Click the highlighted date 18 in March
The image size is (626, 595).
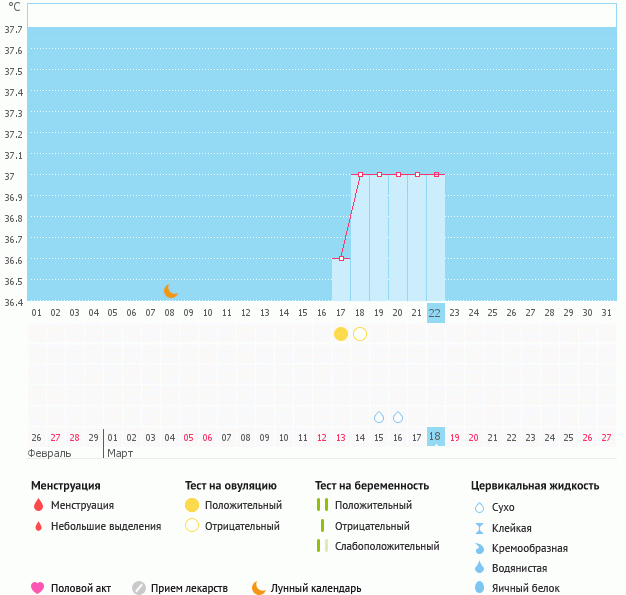point(435,437)
